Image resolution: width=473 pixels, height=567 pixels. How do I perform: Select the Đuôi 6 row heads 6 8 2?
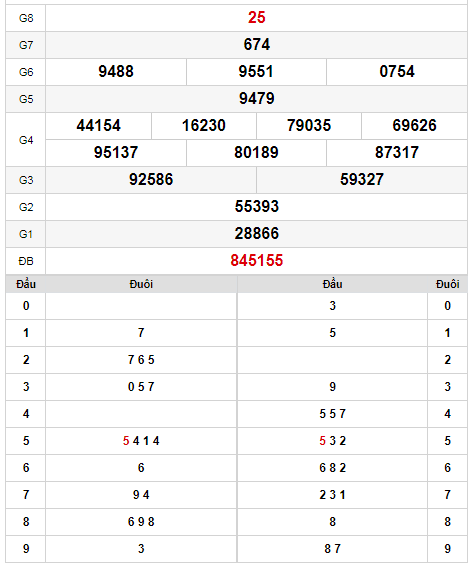pyautogui.click(x=332, y=468)
